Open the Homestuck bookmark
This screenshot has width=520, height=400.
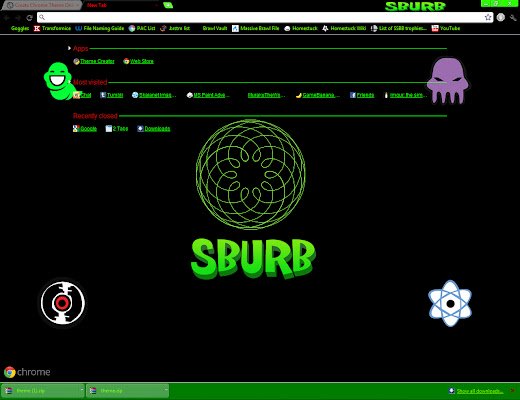301,28
